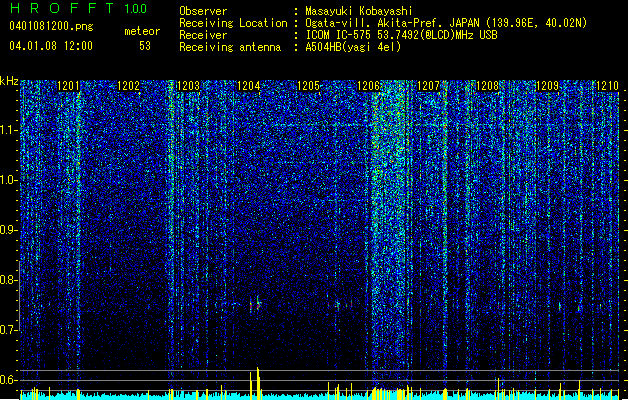Click the 0.8 kHz axis label
629x400 pixels.
8,280
